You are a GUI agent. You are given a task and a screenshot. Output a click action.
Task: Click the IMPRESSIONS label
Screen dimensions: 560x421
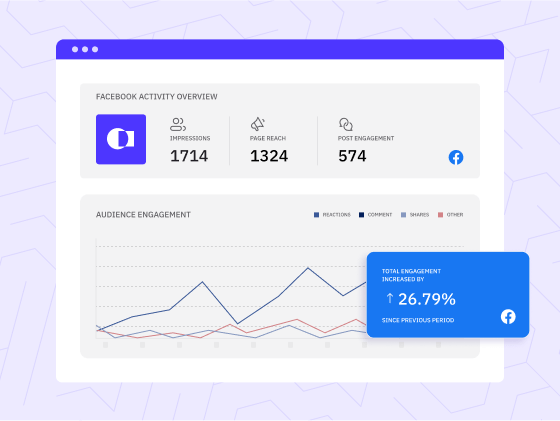click(x=190, y=138)
